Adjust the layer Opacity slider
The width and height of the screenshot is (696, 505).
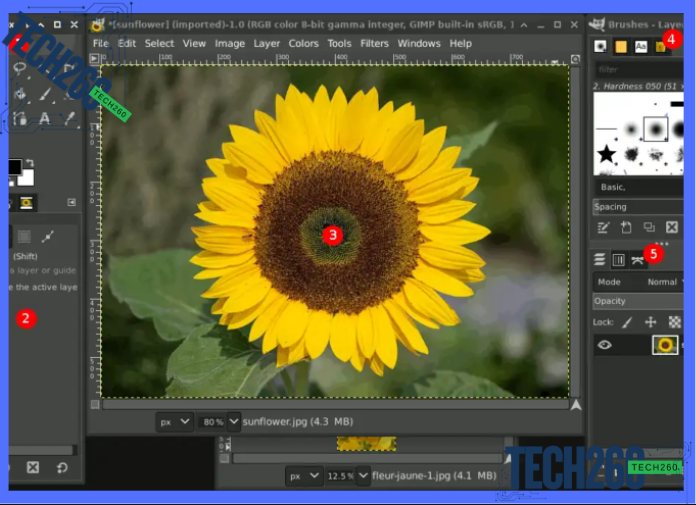tap(638, 301)
